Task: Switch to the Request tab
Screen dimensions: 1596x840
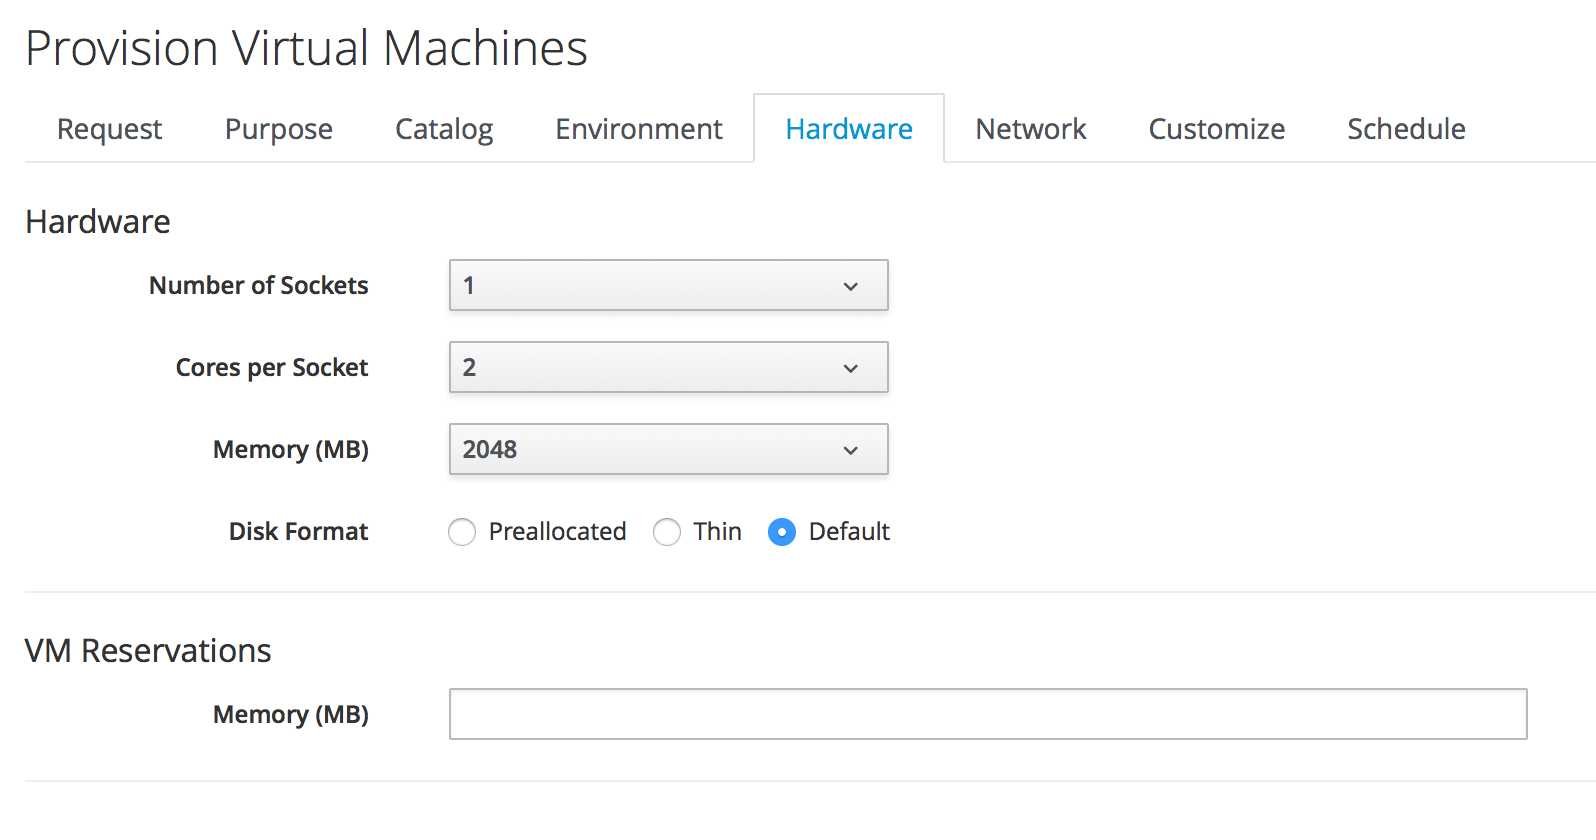Action: [109, 129]
